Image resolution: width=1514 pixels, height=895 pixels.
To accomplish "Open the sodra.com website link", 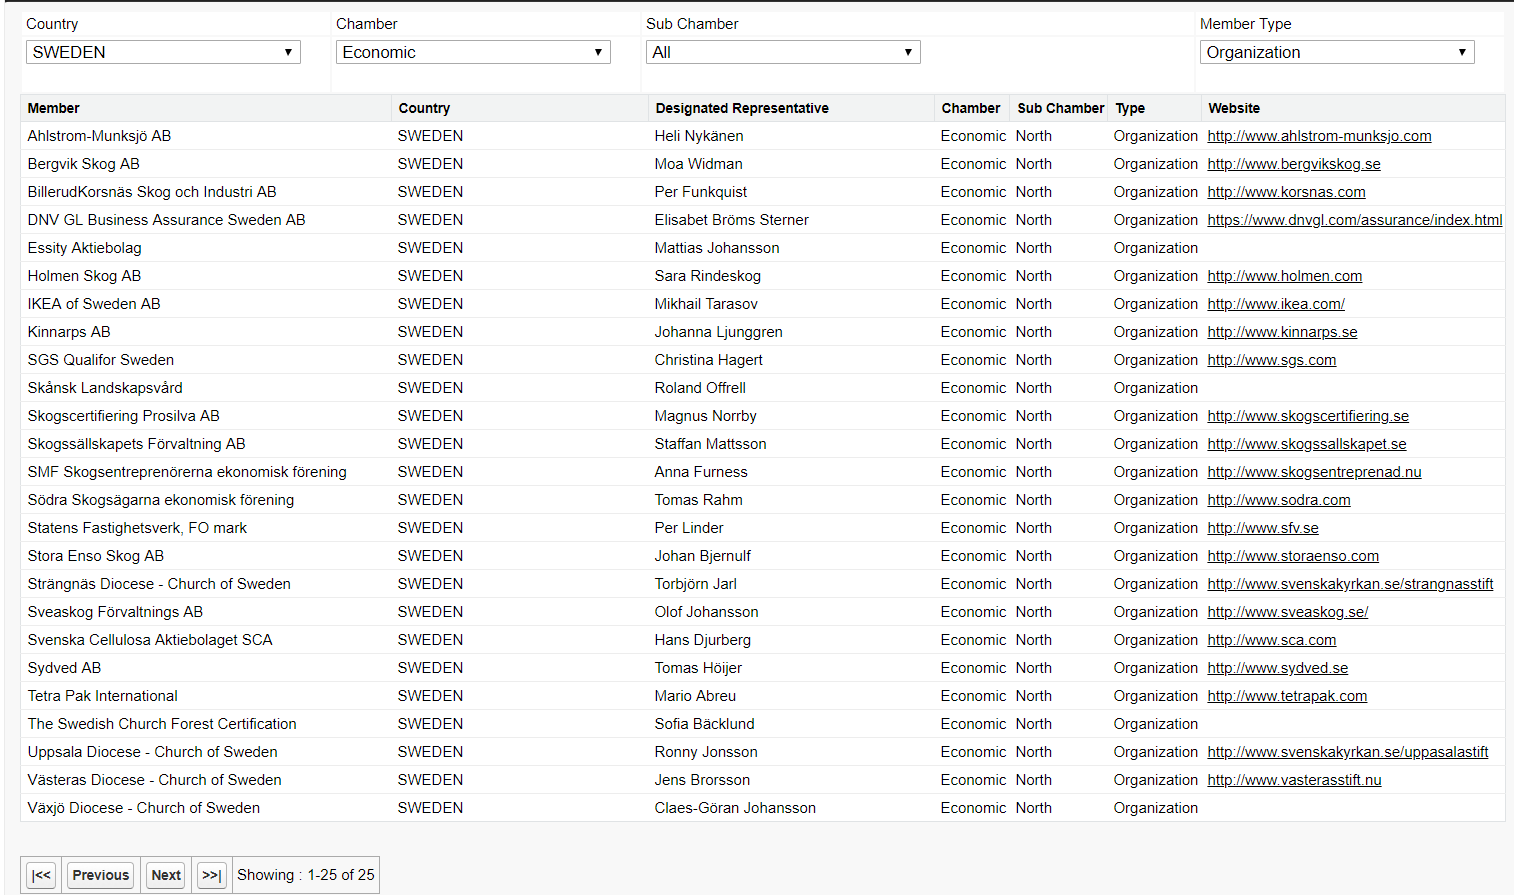I will [x=1279, y=500].
